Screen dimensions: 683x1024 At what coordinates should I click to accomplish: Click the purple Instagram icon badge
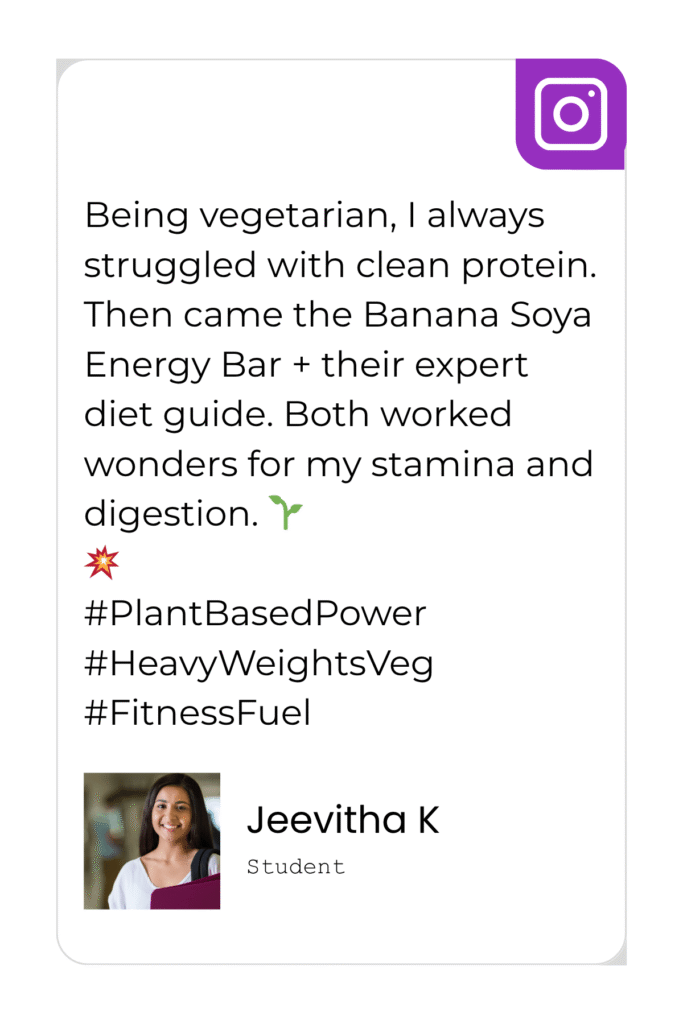571,114
